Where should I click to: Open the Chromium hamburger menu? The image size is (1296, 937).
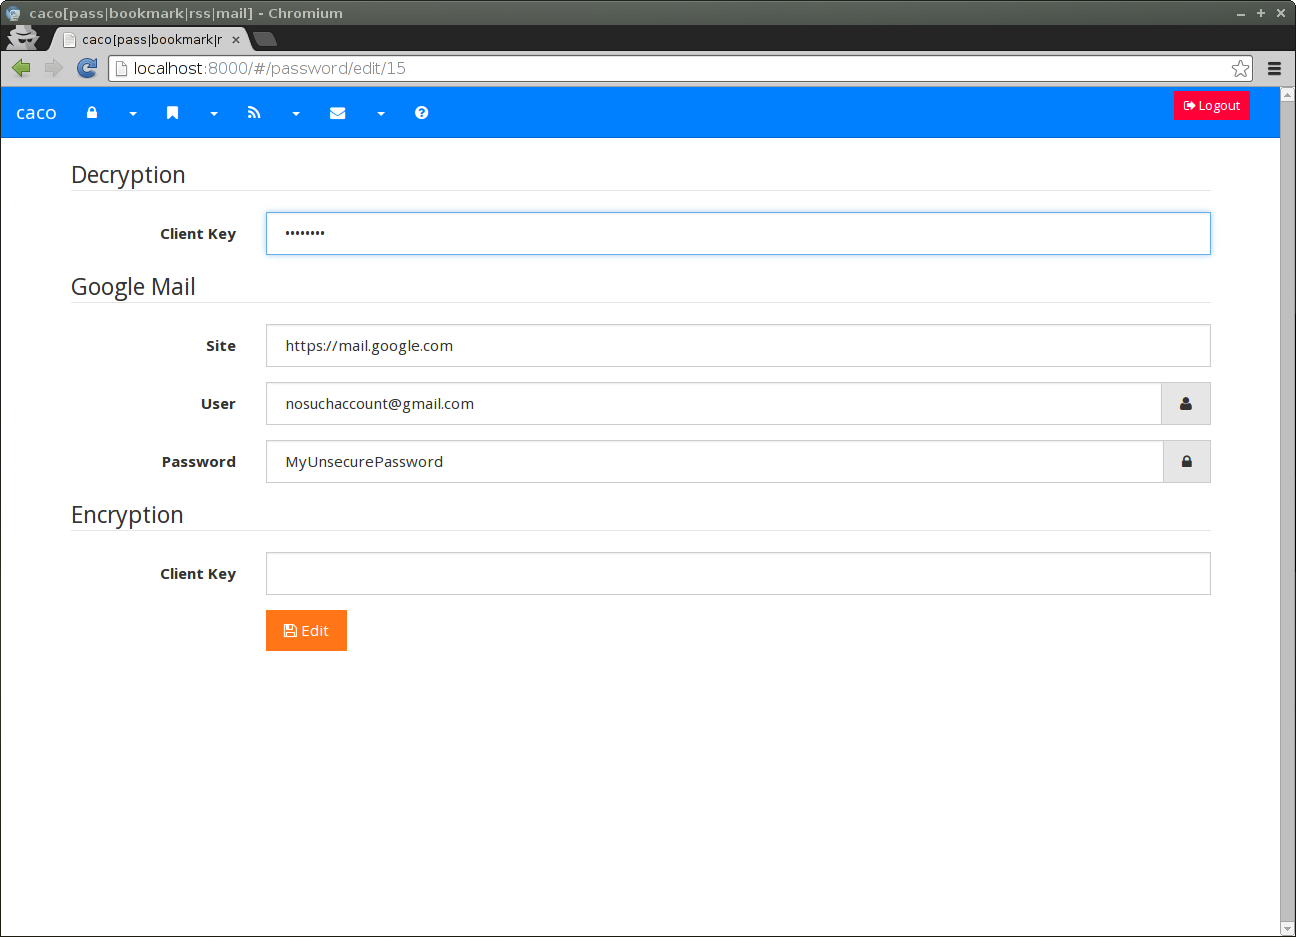(1274, 68)
